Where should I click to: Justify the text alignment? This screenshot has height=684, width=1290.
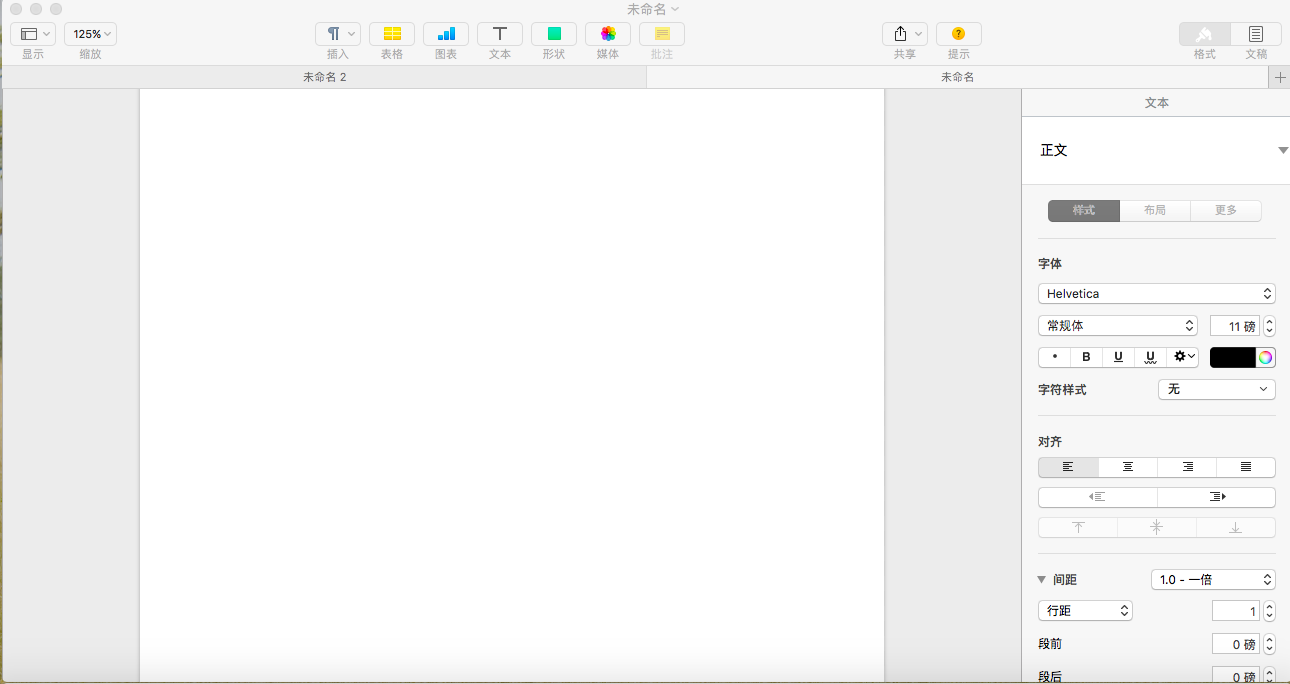click(x=1246, y=467)
